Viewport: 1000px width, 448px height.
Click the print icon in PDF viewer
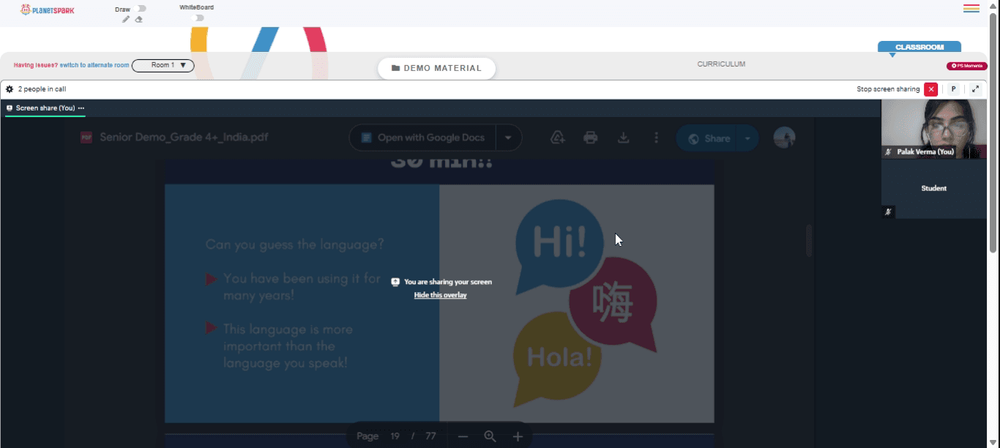click(591, 138)
